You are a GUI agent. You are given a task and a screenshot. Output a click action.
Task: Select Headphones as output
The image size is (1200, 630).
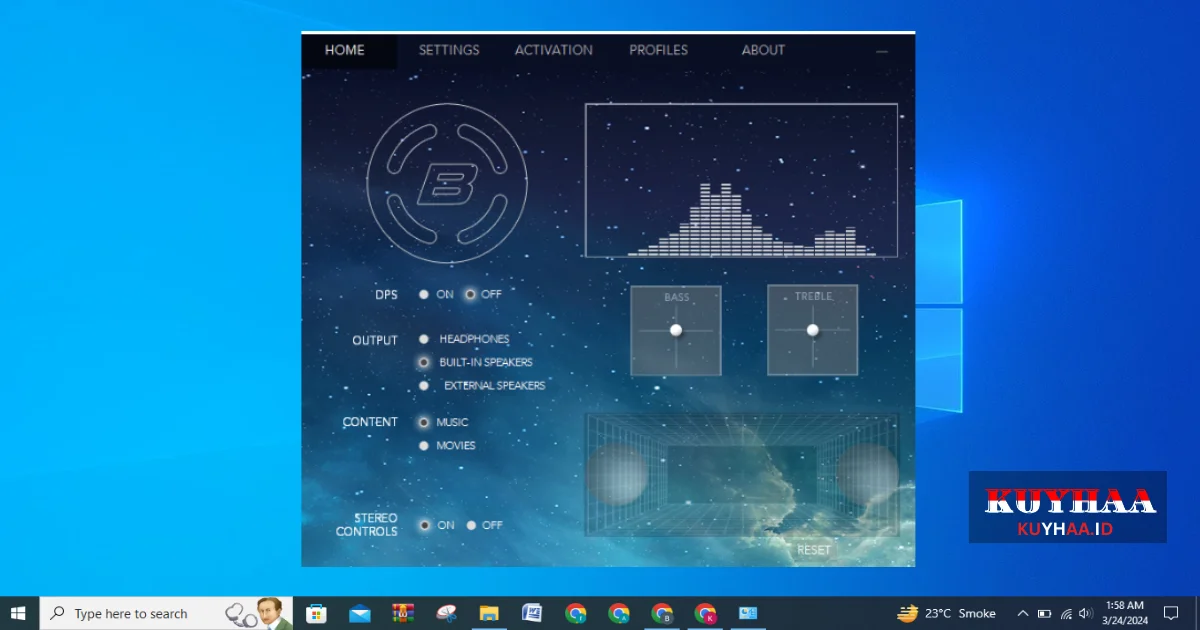pos(424,340)
